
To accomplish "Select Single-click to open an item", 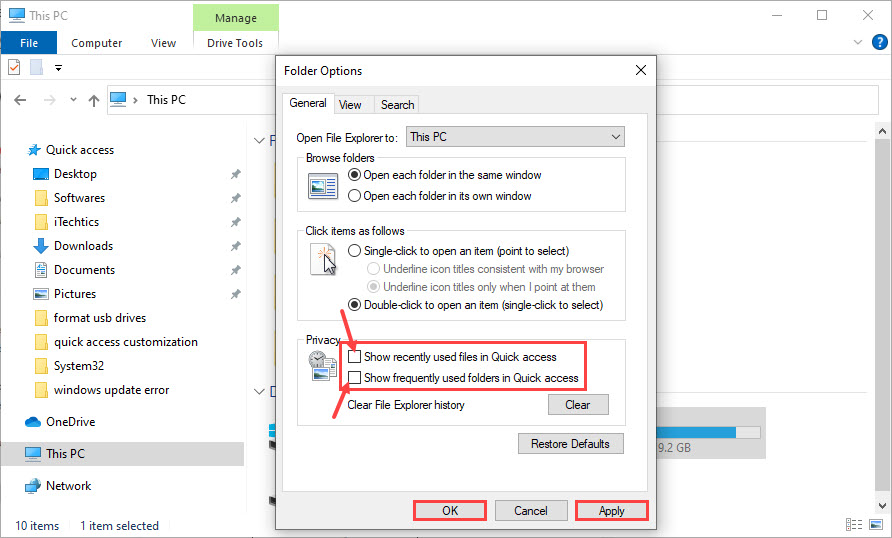I will (354, 251).
